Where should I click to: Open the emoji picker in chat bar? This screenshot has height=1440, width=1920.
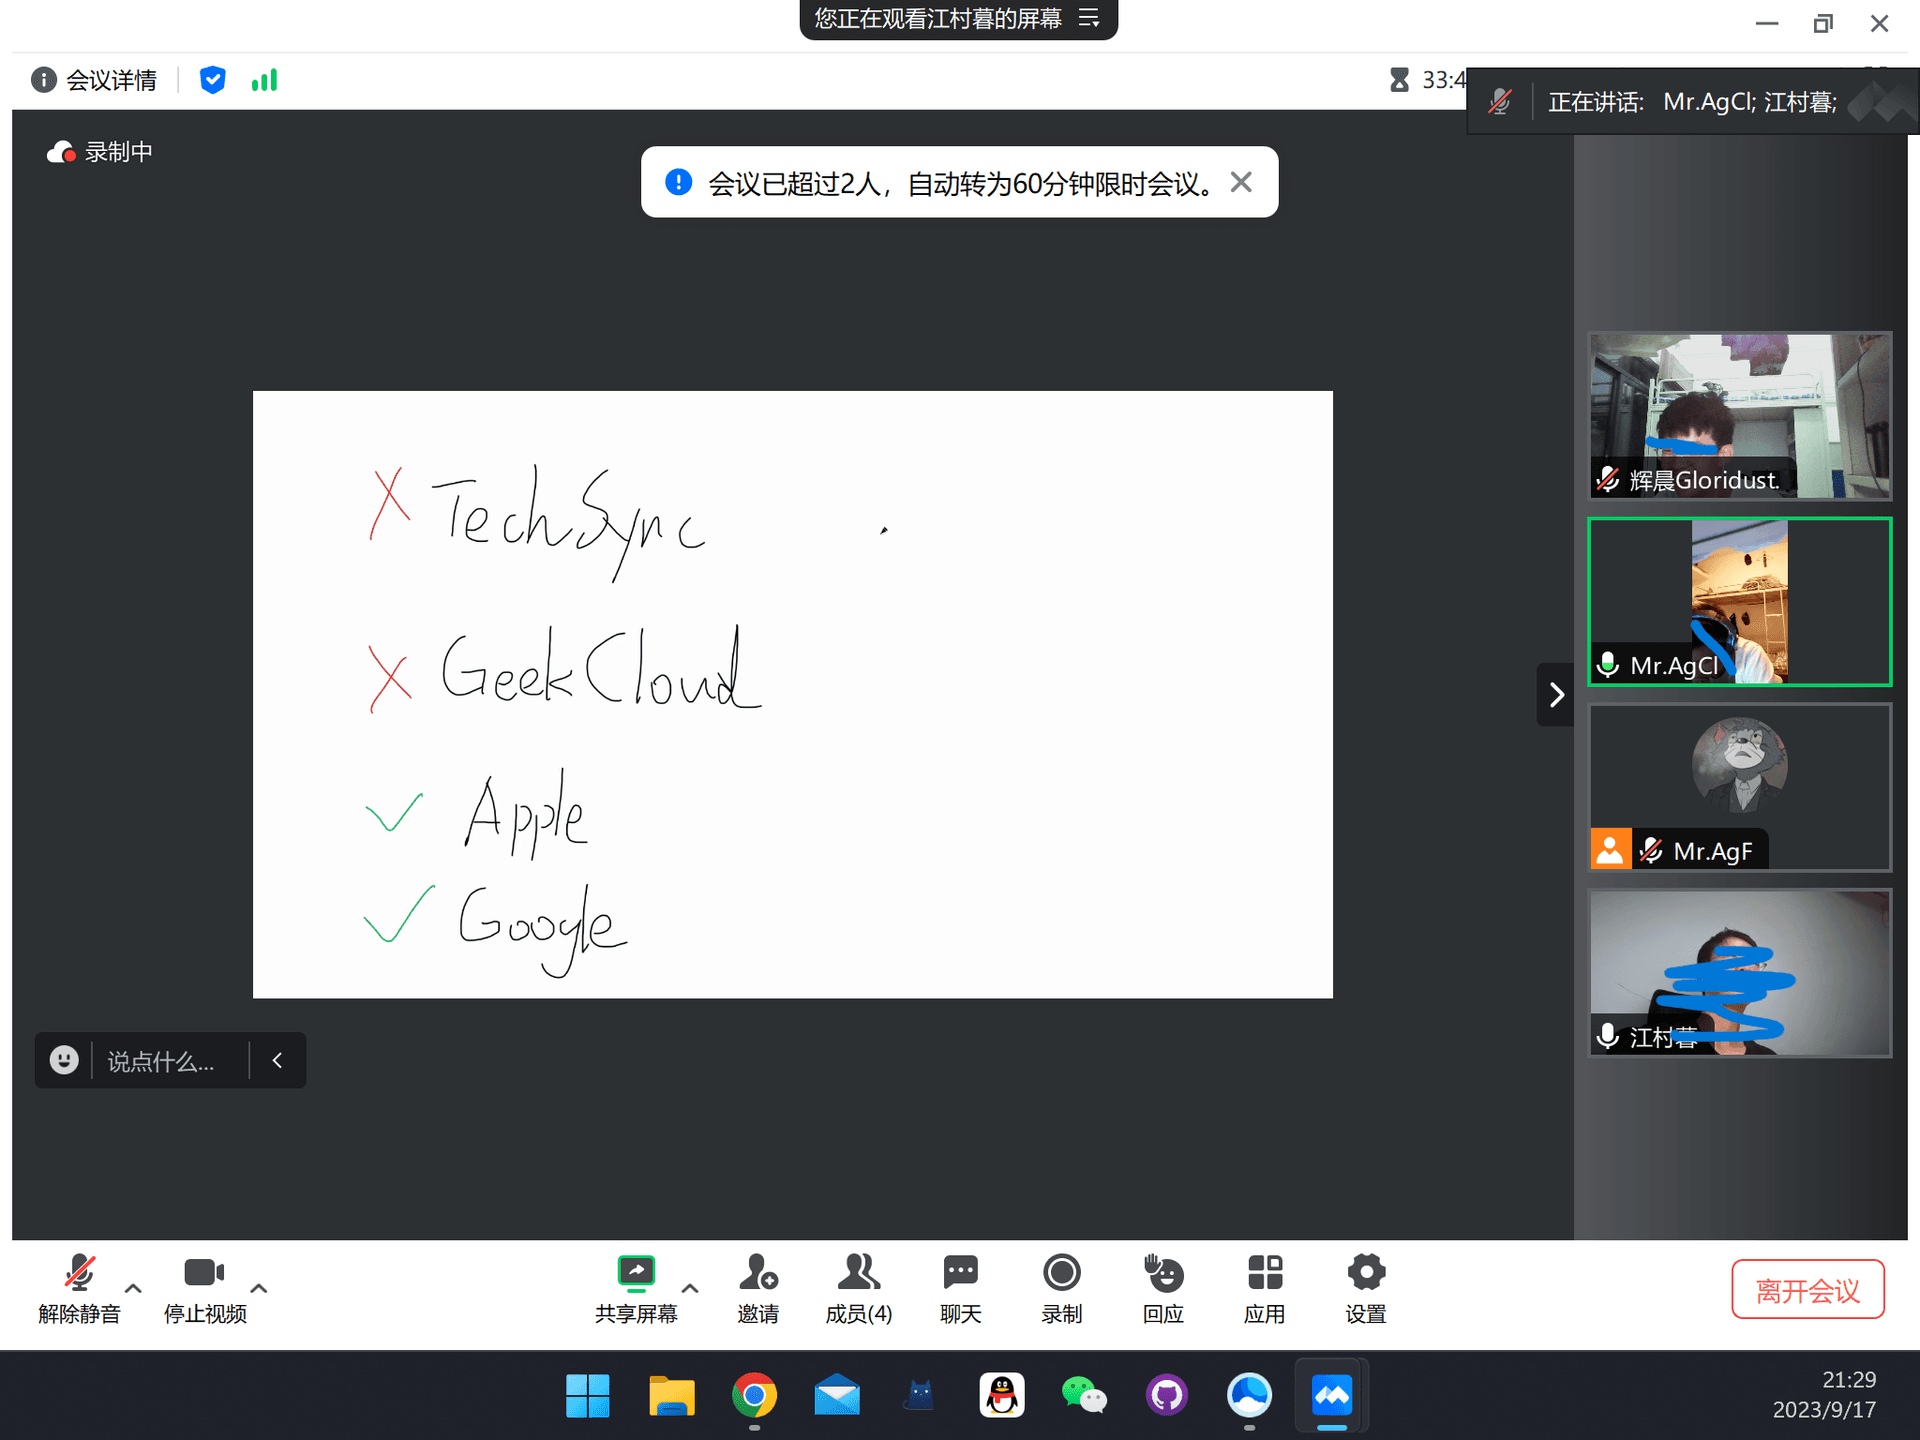coord(64,1060)
